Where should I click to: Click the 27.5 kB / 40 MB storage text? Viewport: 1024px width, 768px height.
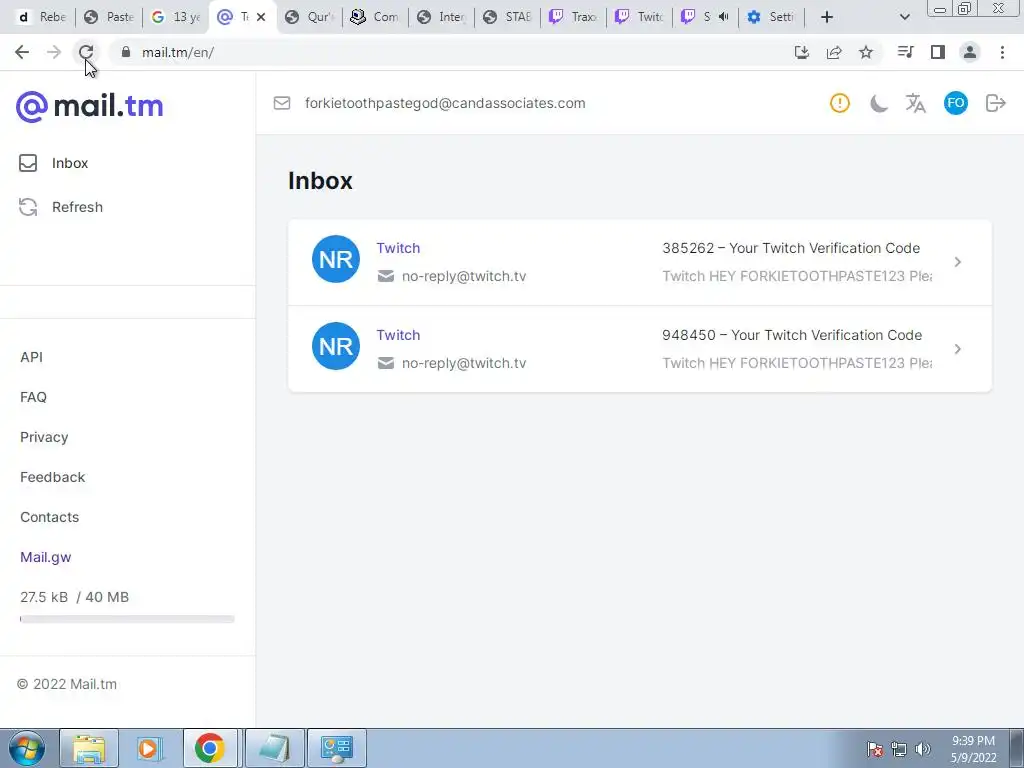tap(74, 597)
